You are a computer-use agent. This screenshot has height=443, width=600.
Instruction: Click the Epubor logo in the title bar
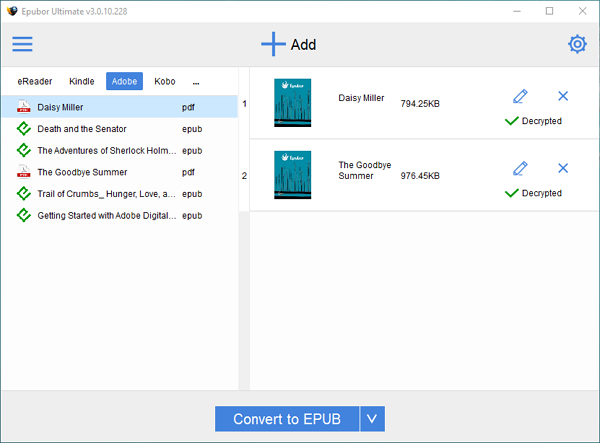[12, 11]
